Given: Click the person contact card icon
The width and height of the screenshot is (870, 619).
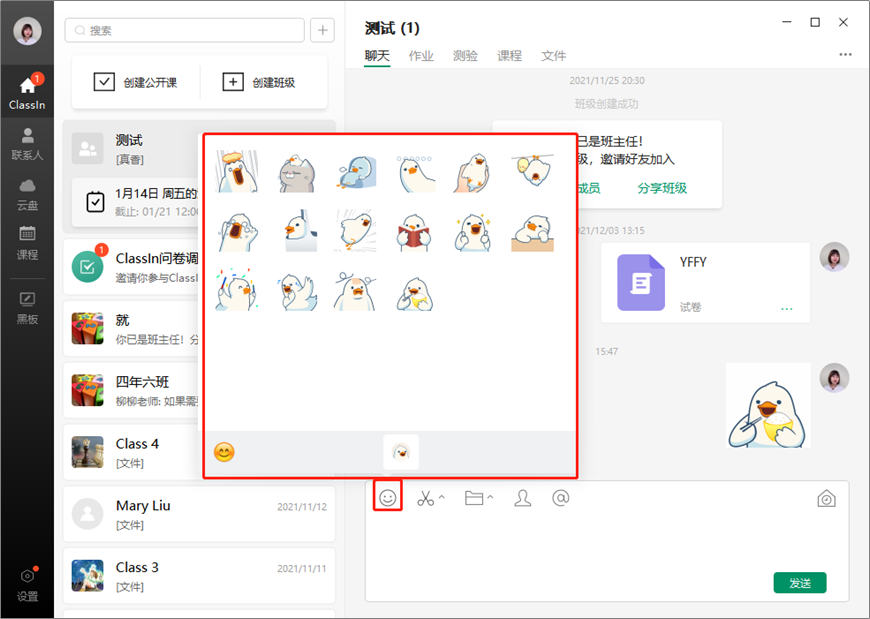Looking at the screenshot, I should pos(522,498).
